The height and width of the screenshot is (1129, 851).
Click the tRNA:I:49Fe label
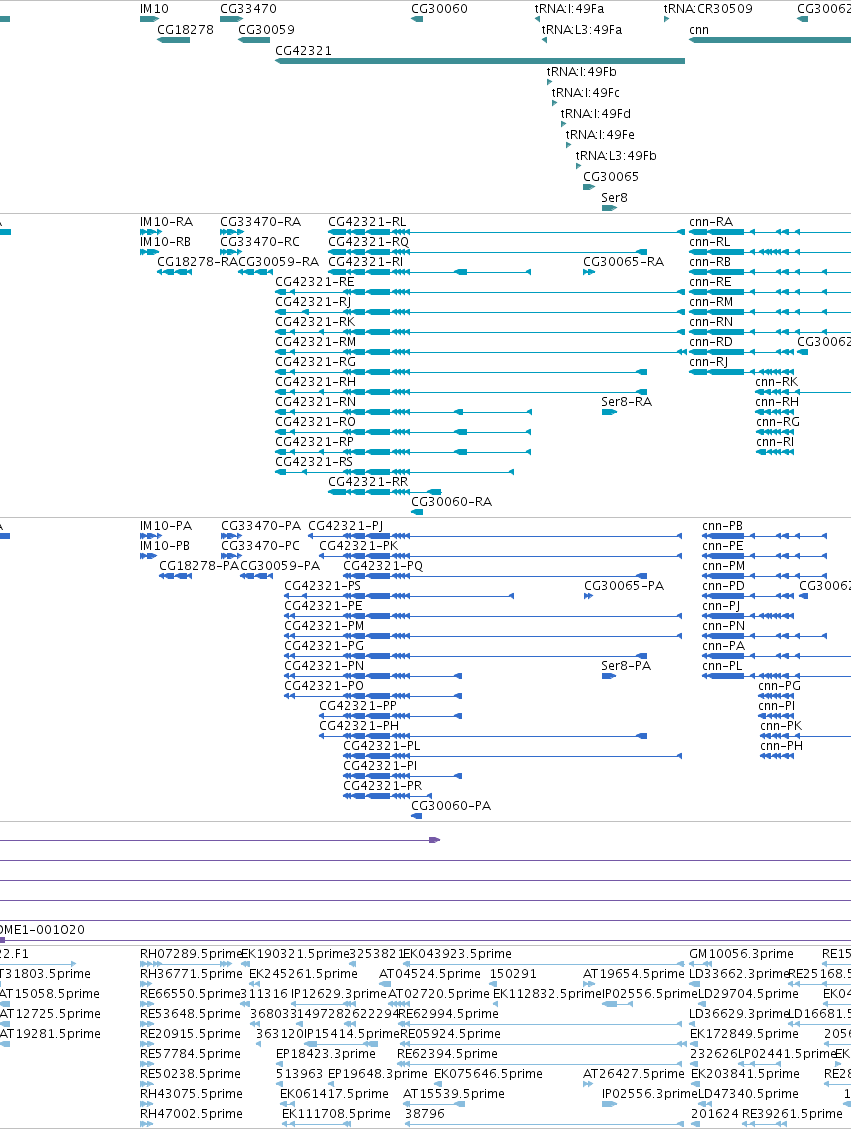click(600, 134)
